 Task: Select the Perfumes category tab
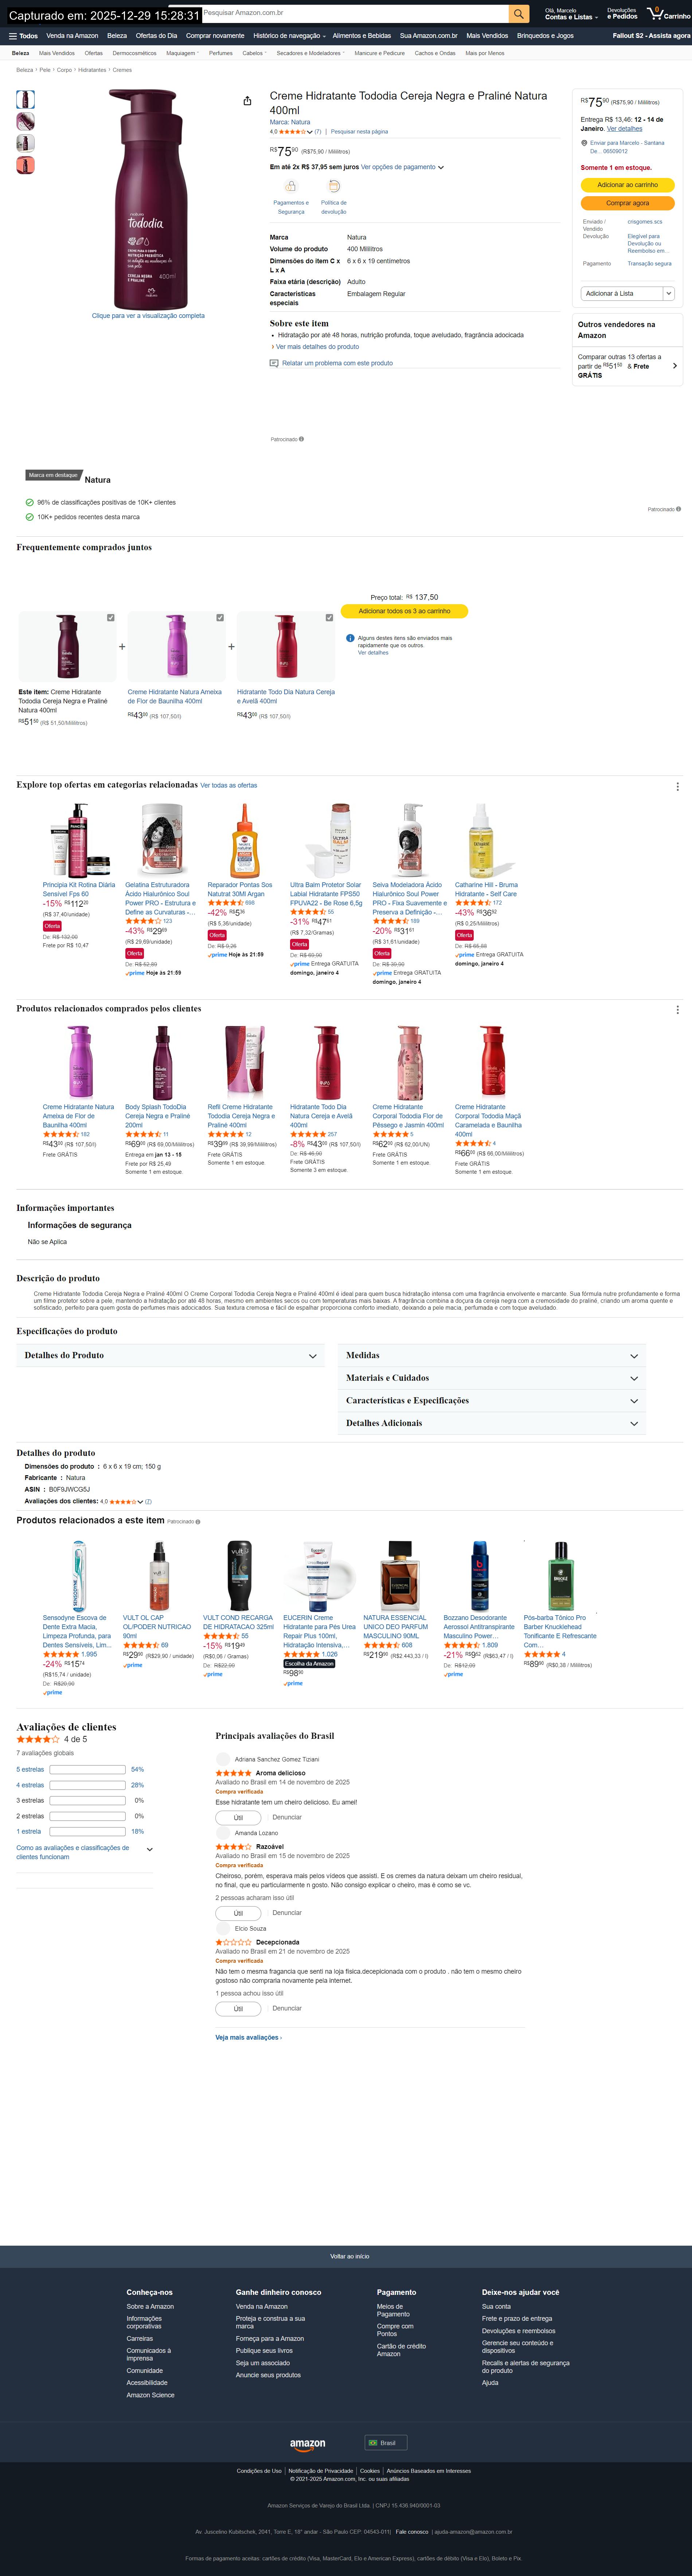point(220,53)
